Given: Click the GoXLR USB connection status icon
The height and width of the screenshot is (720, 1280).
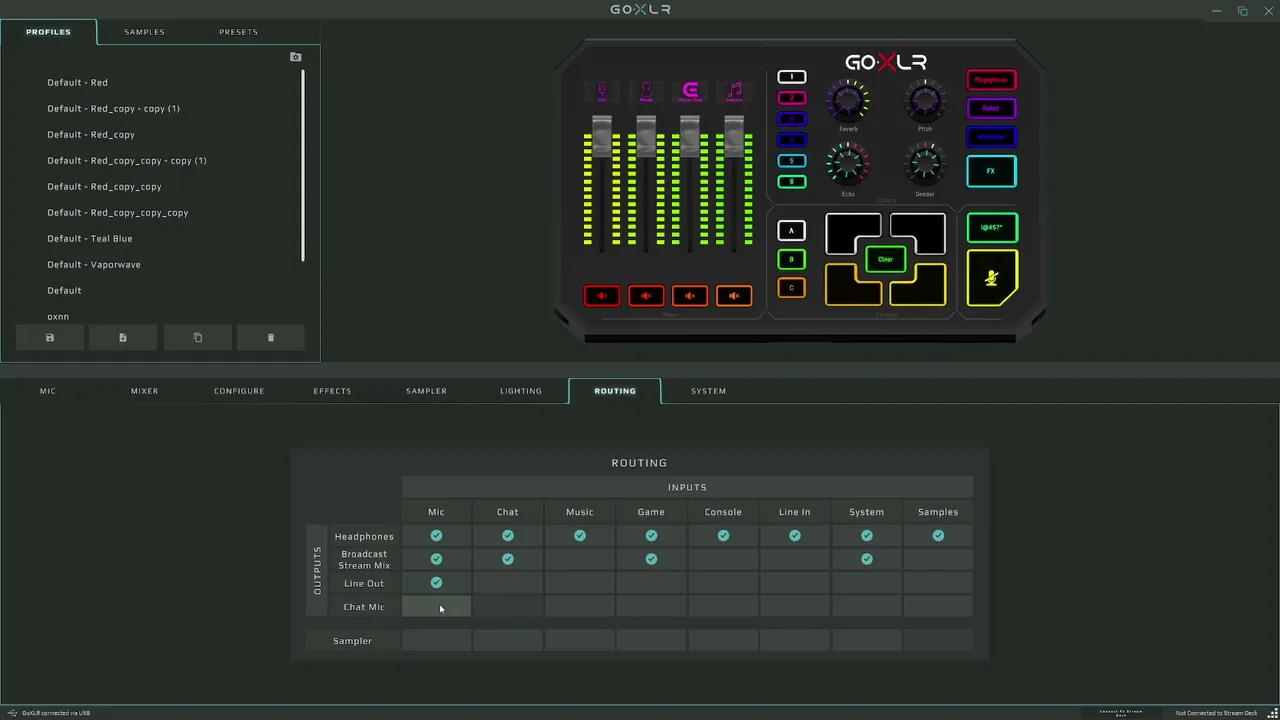Looking at the screenshot, I should pyautogui.click(x=12, y=713).
